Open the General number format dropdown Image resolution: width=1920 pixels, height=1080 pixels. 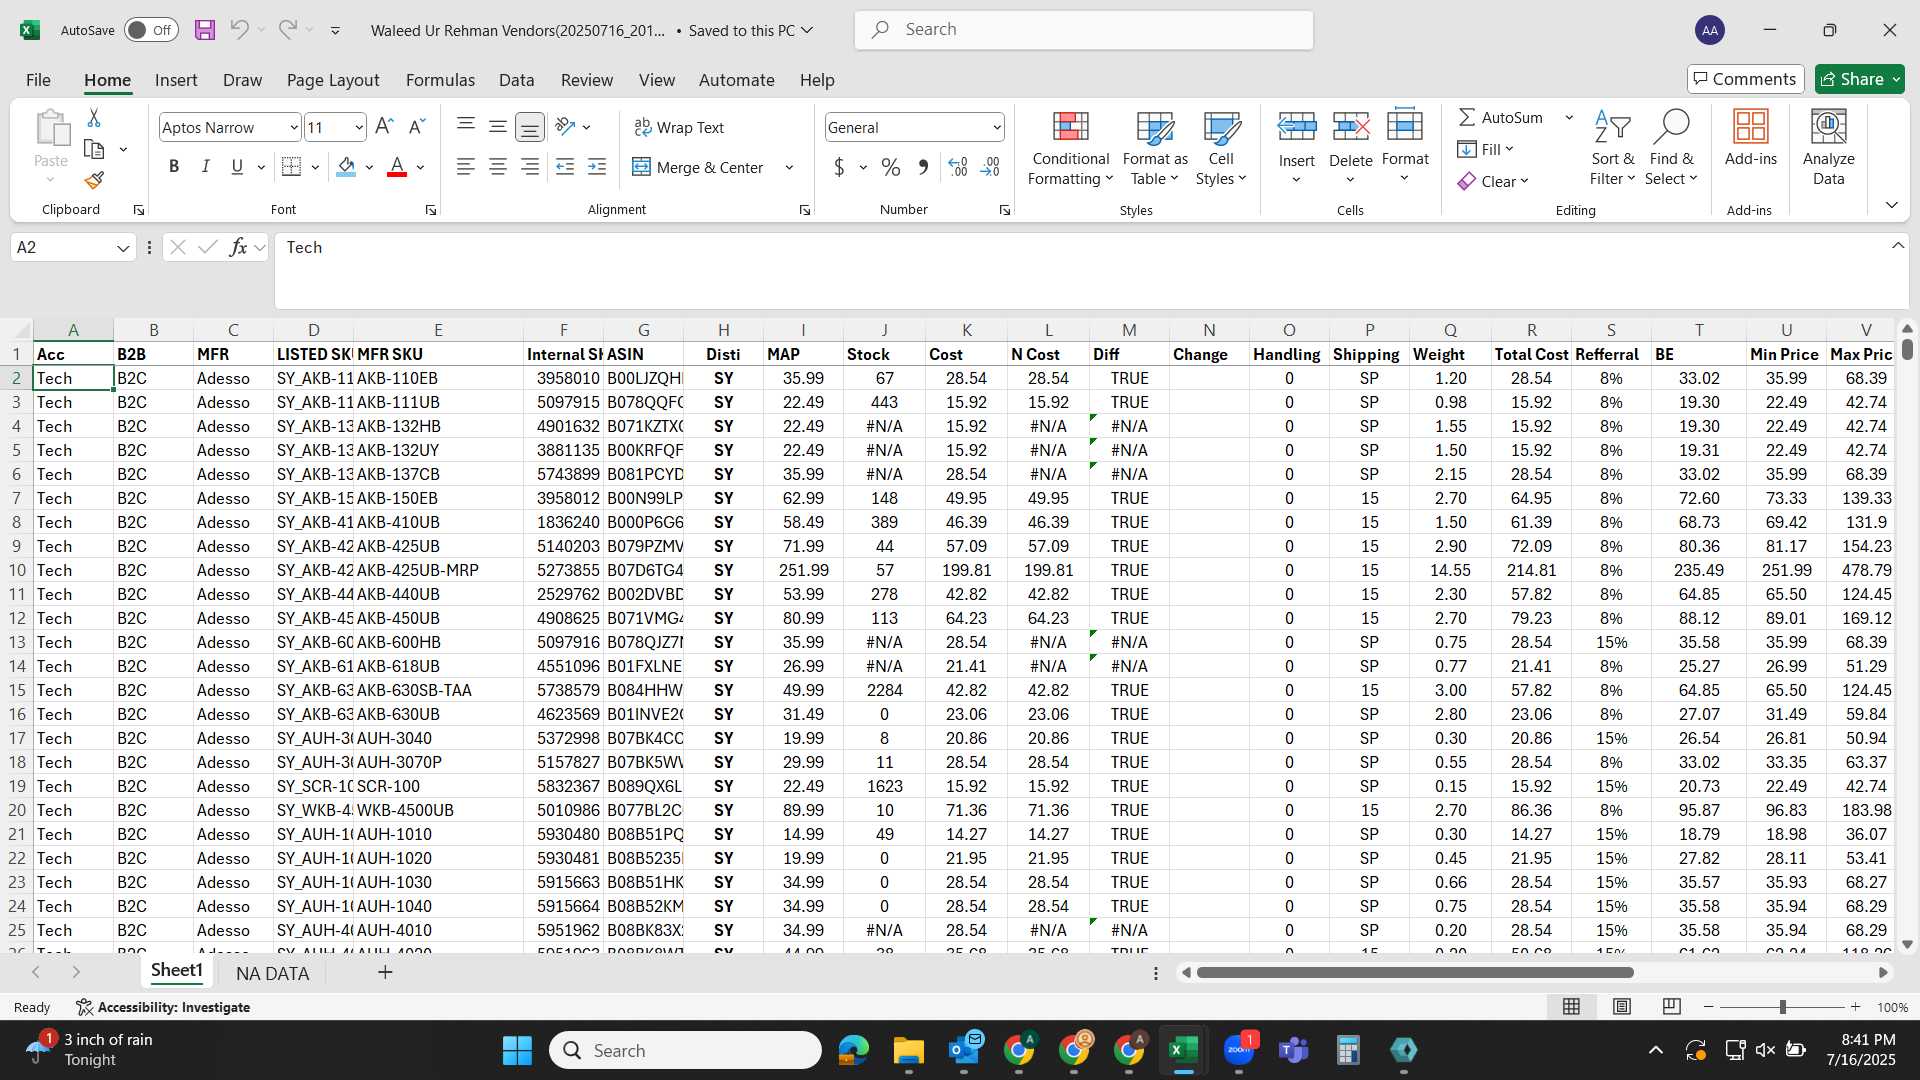pyautogui.click(x=997, y=128)
